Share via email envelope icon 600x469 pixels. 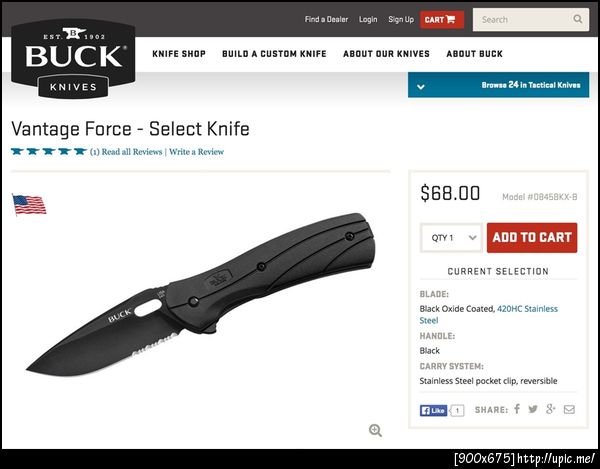point(569,409)
